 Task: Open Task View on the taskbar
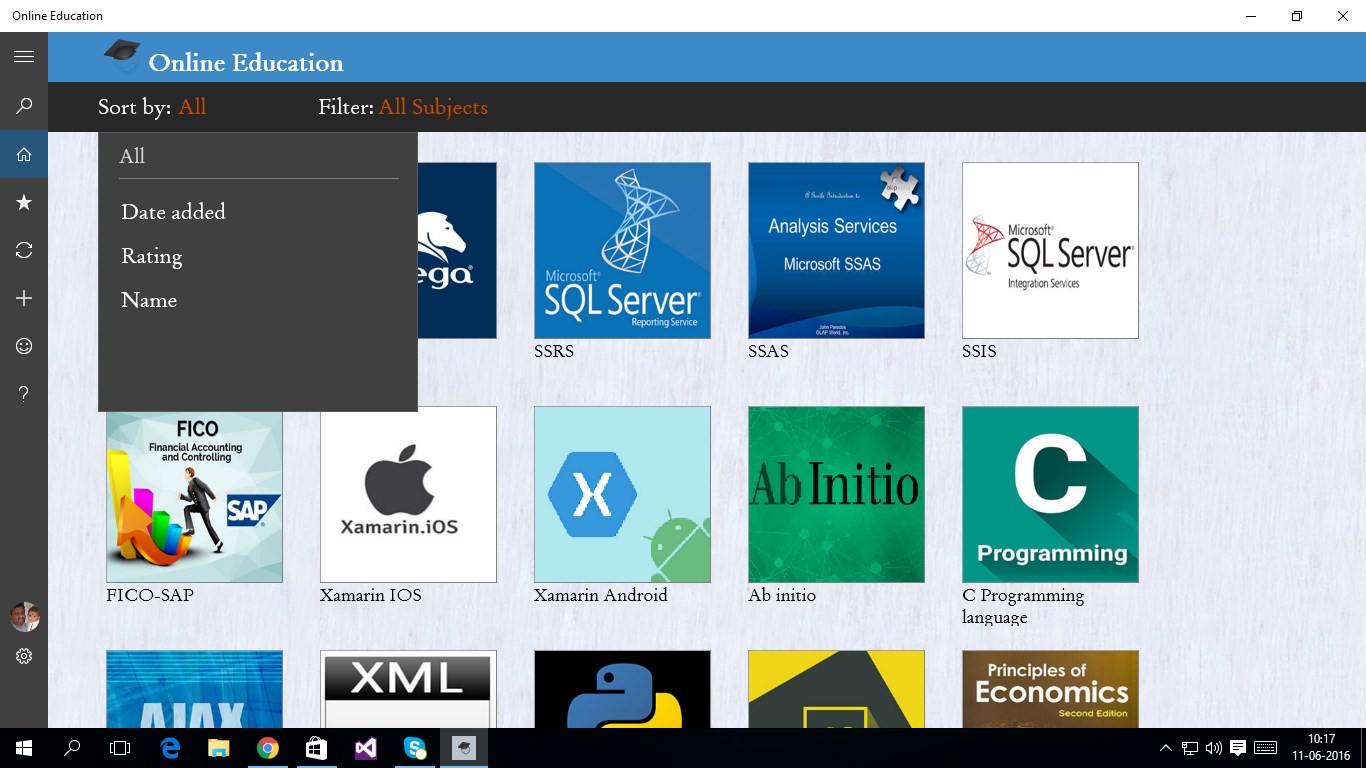120,748
